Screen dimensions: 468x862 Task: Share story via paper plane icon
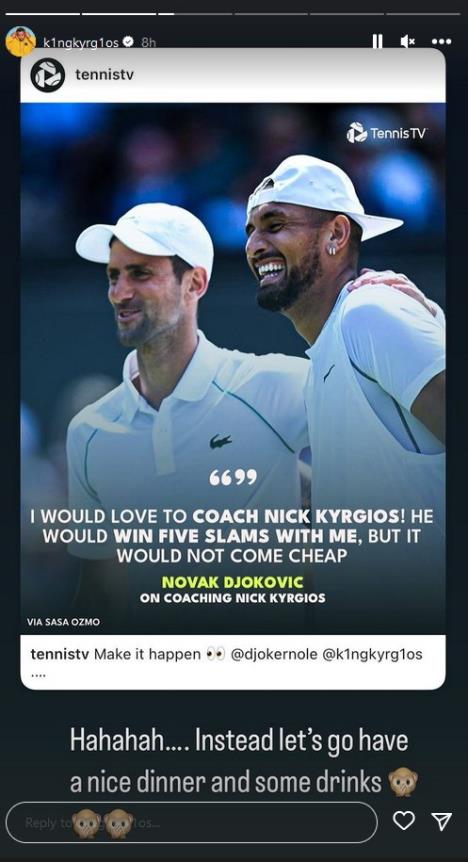pos(442,821)
